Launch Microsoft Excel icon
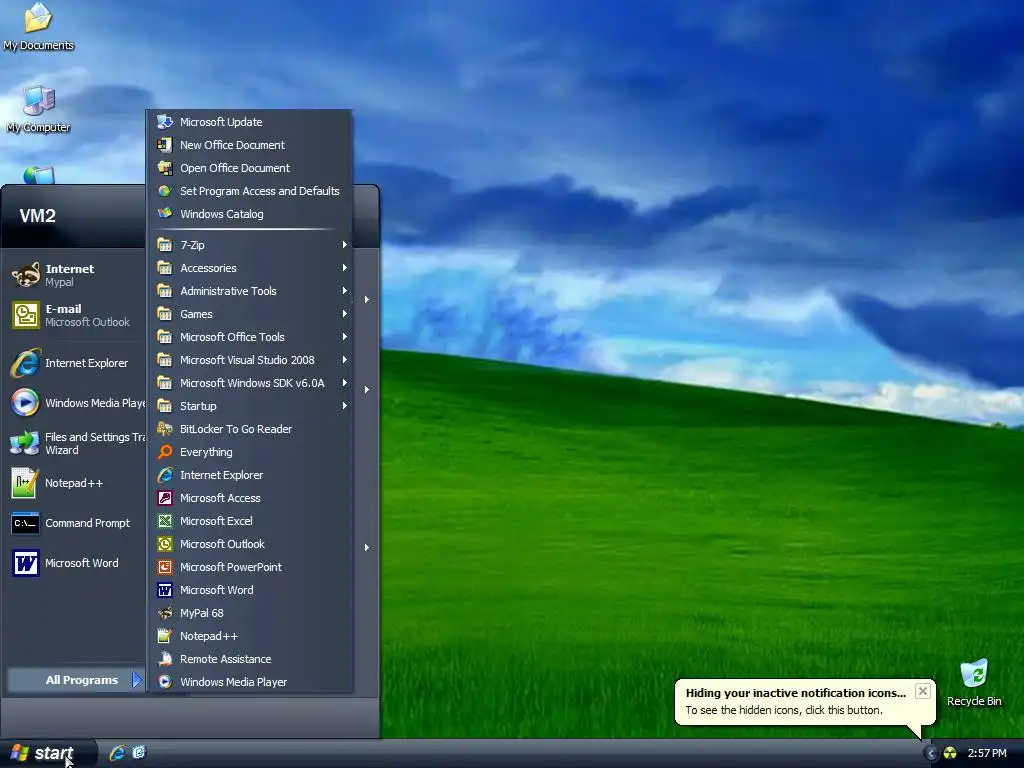 click(x=165, y=521)
